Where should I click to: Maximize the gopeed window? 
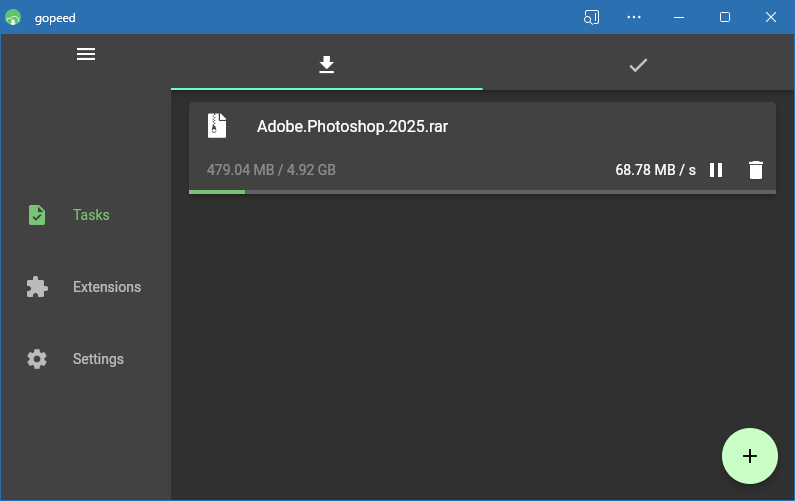coord(725,17)
